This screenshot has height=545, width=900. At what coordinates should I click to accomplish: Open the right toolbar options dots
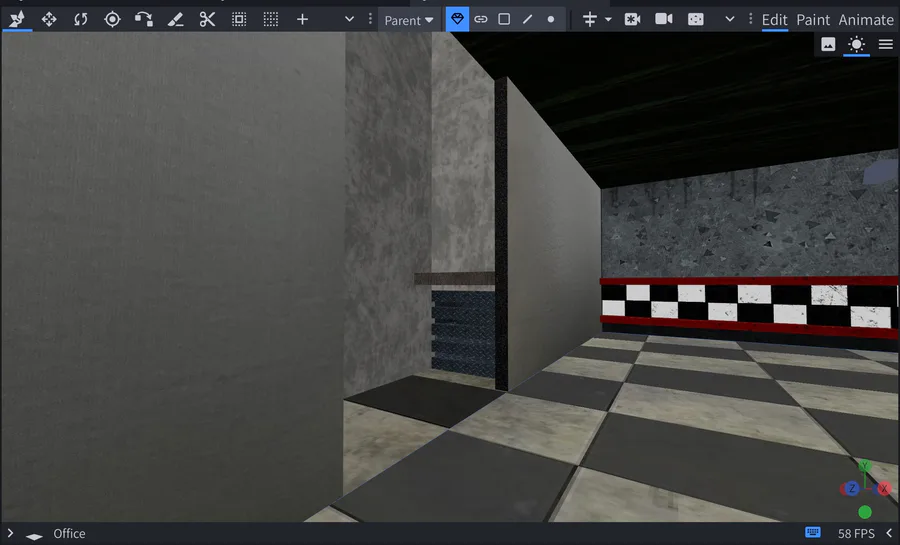click(x=750, y=19)
